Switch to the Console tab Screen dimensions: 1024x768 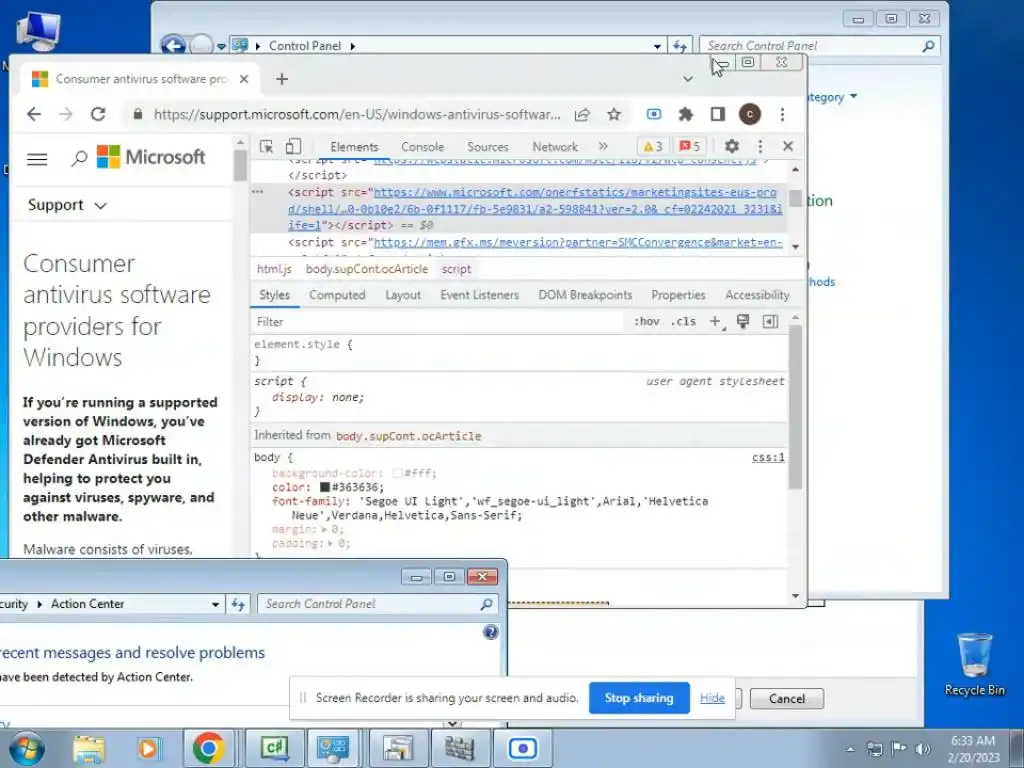[423, 147]
